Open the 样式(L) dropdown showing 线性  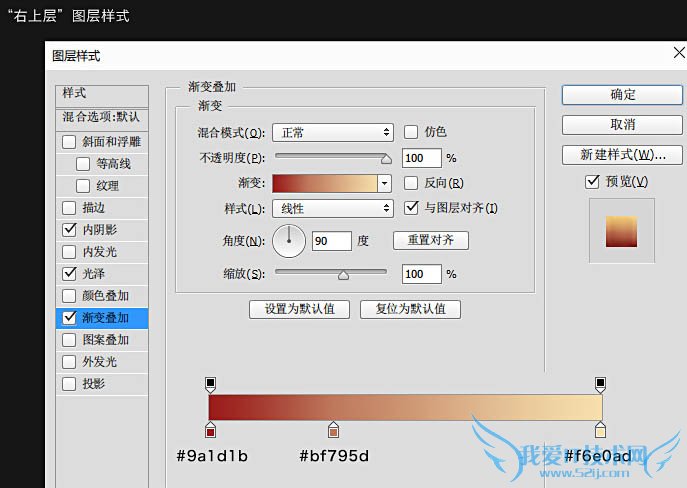[333, 209]
